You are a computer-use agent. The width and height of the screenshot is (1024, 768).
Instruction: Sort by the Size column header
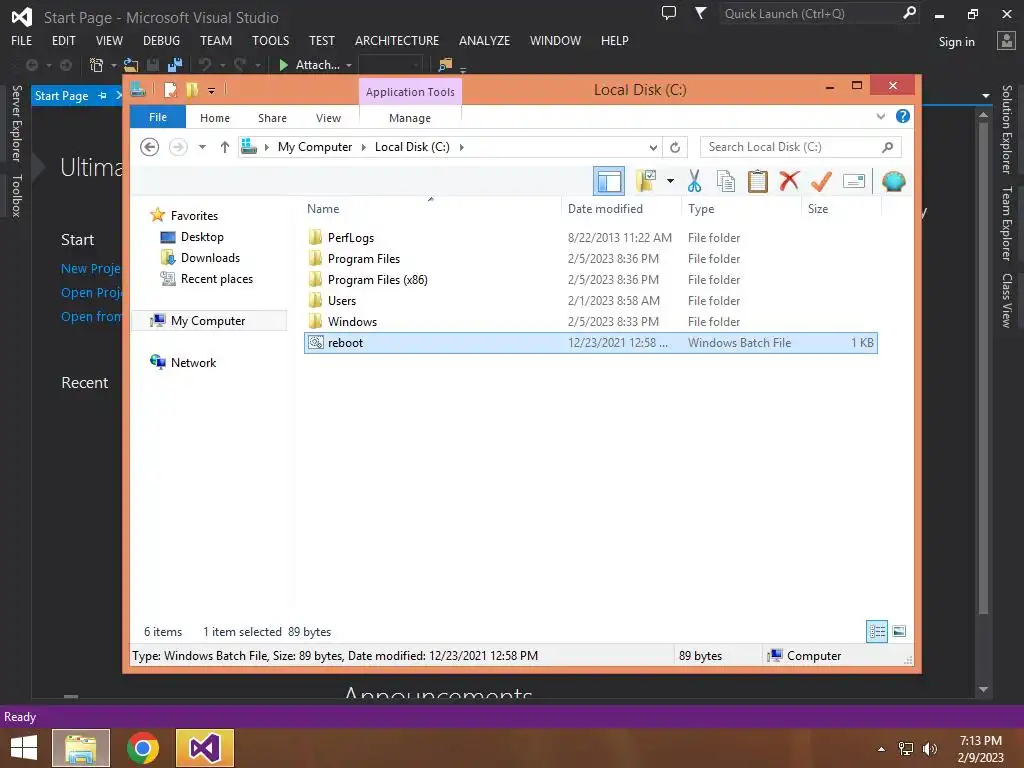818,209
